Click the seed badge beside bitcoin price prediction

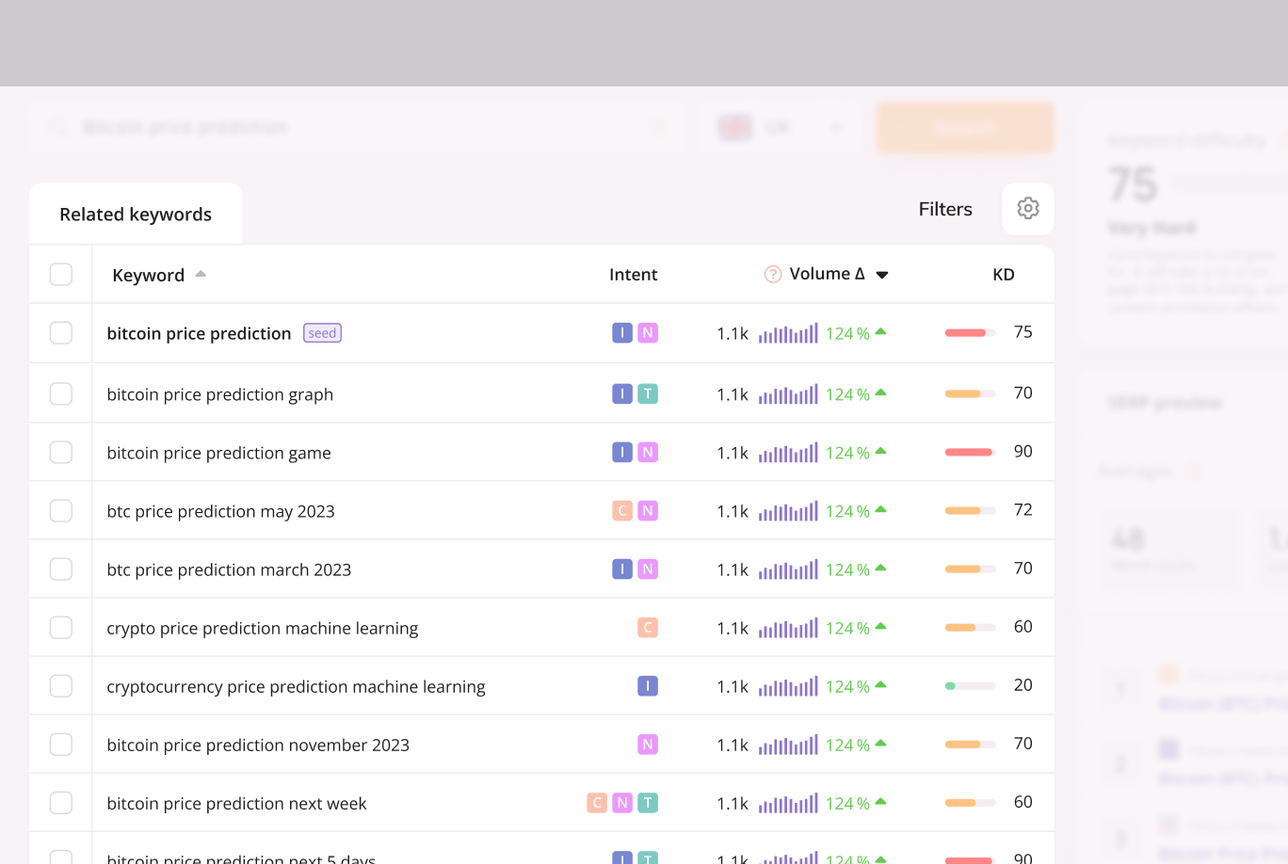click(322, 333)
